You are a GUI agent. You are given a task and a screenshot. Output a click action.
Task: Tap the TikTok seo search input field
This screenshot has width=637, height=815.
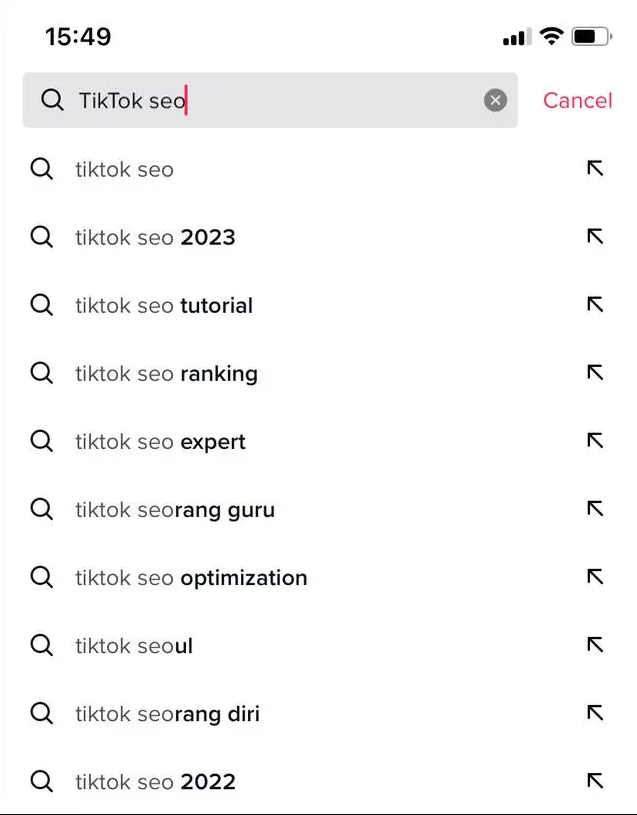280,100
